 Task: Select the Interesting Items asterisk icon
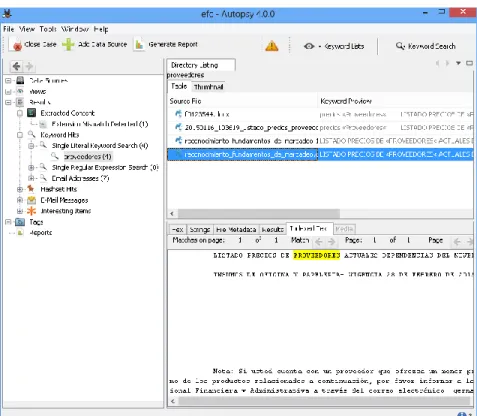(31, 211)
